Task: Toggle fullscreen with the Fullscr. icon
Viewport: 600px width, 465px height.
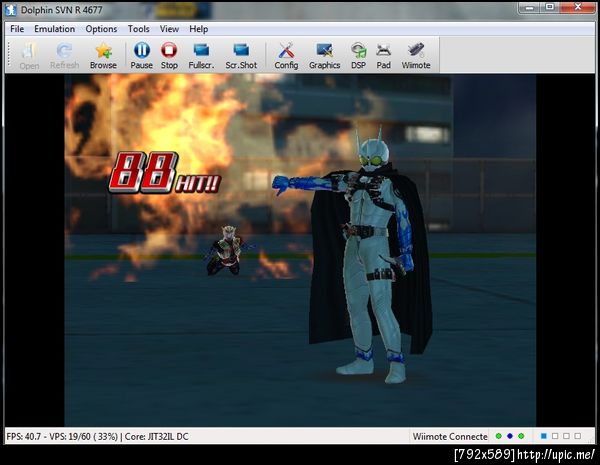Action: [x=201, y=55]
